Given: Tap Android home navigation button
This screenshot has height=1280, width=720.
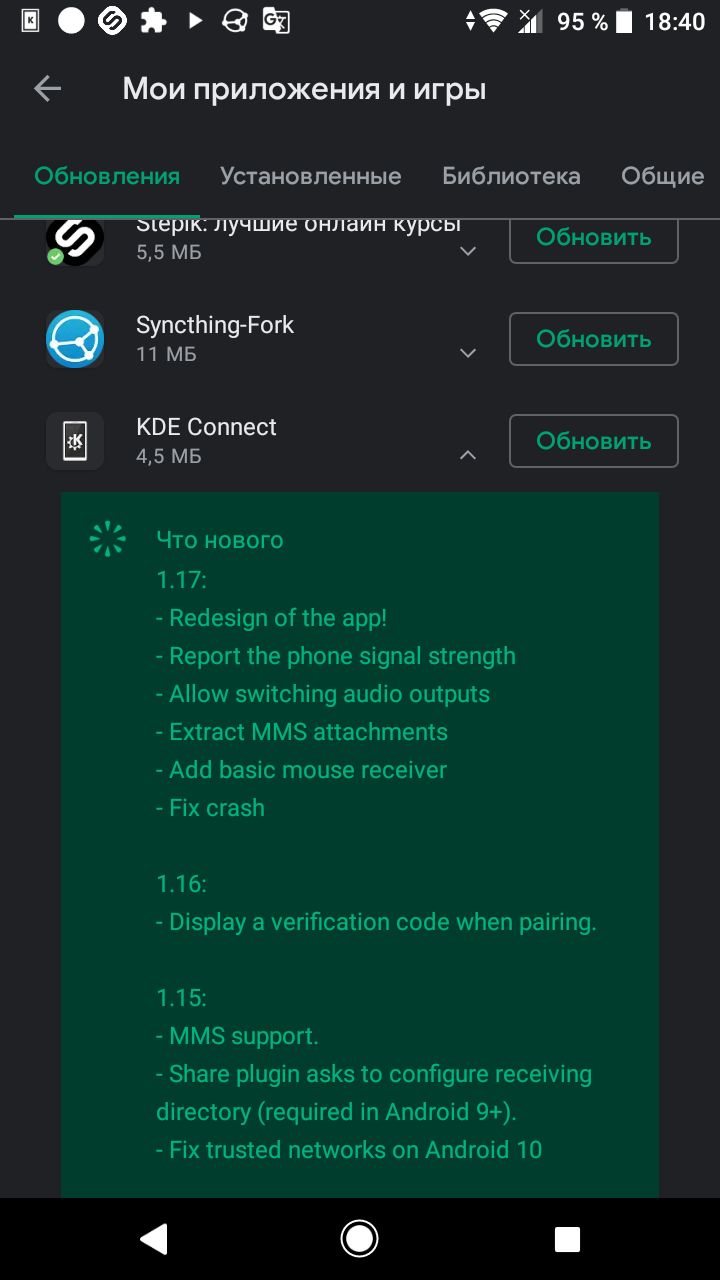Looking at the screenshot, I should tap(359, 1240).
